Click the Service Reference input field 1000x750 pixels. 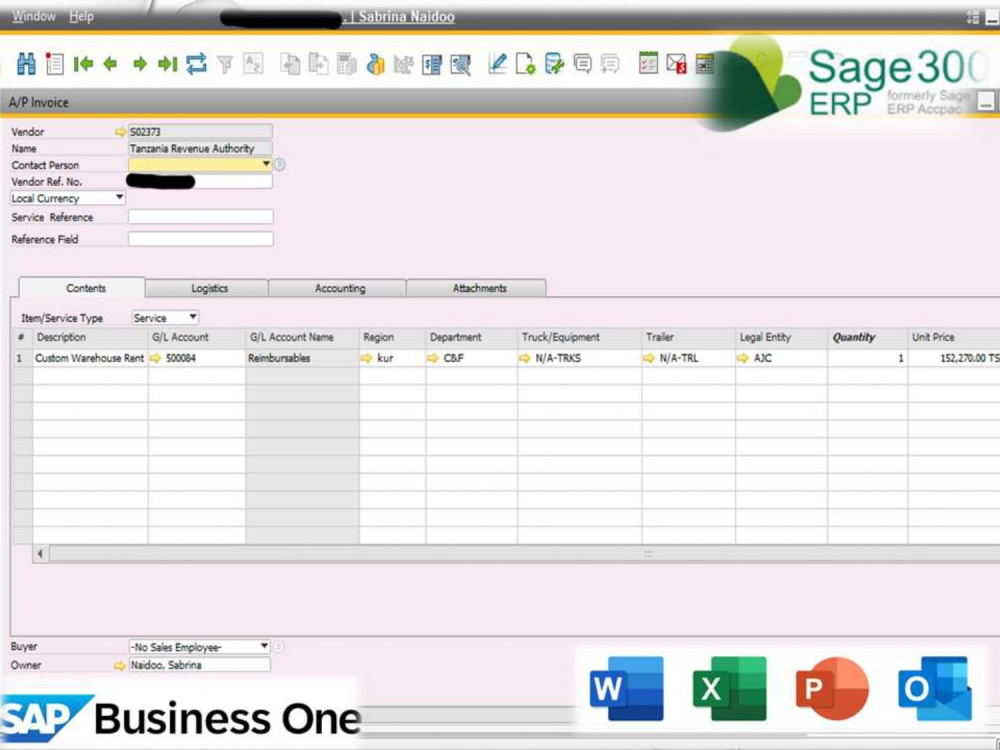(200, 217)
